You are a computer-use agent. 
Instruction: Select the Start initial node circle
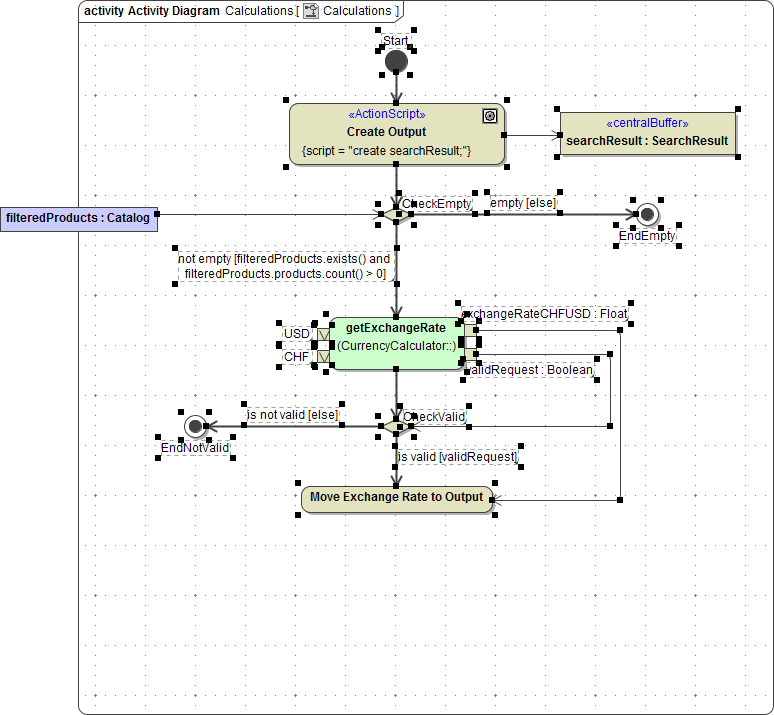click(397, 62)
